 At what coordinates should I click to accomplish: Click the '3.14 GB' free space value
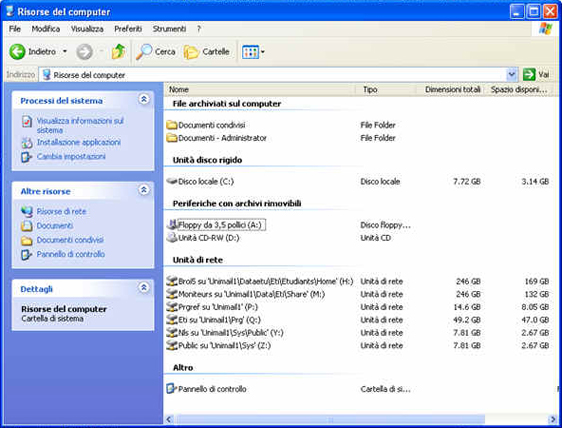[x=535, y=181]
